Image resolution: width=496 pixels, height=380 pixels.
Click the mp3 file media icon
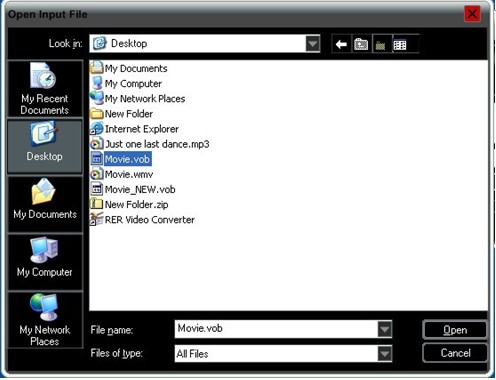point(97,144)
